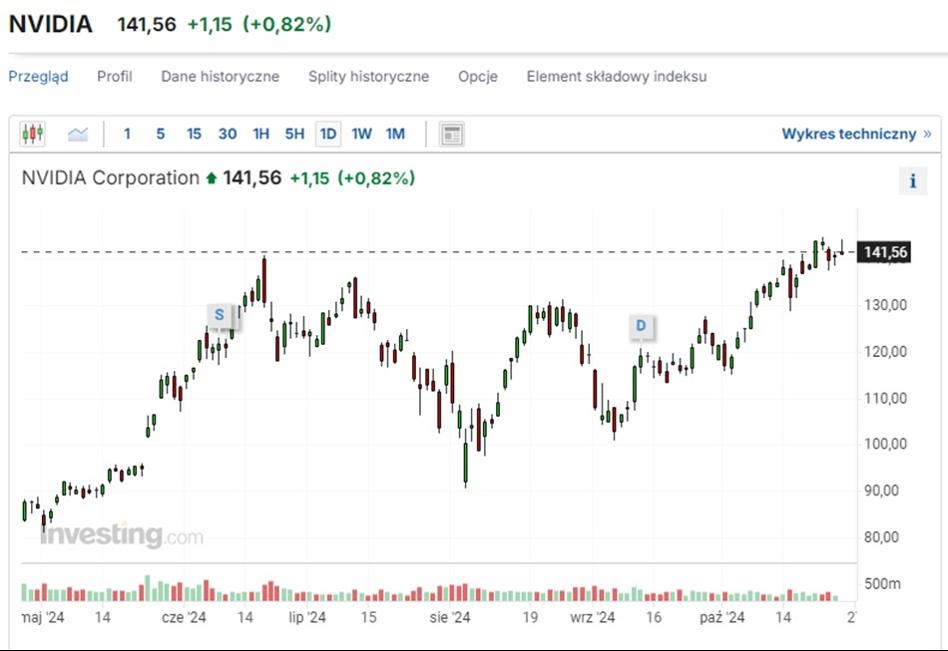Switch to candlestick chart type

pyautogui.click(x=33, y=134)
